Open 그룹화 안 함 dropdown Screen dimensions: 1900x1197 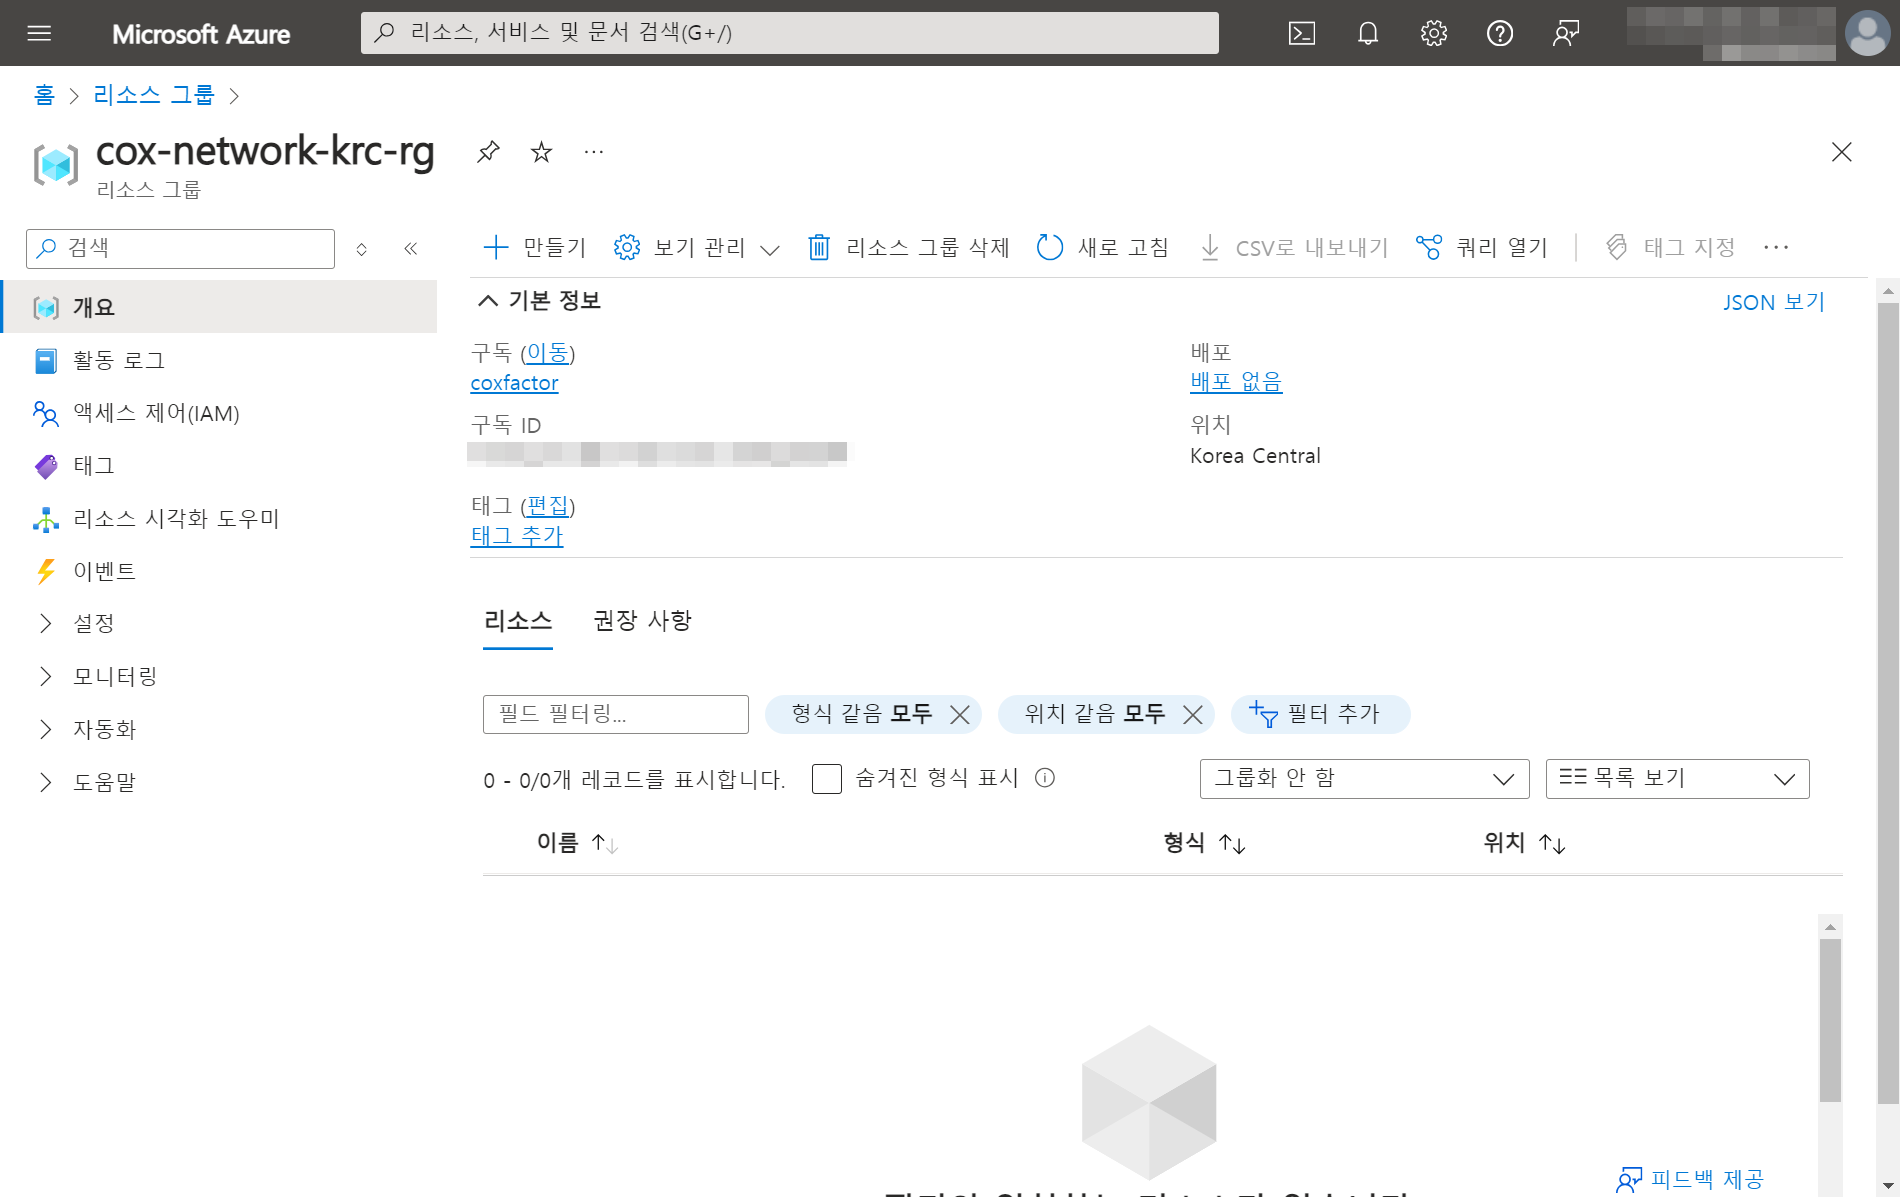(1364, 779)
